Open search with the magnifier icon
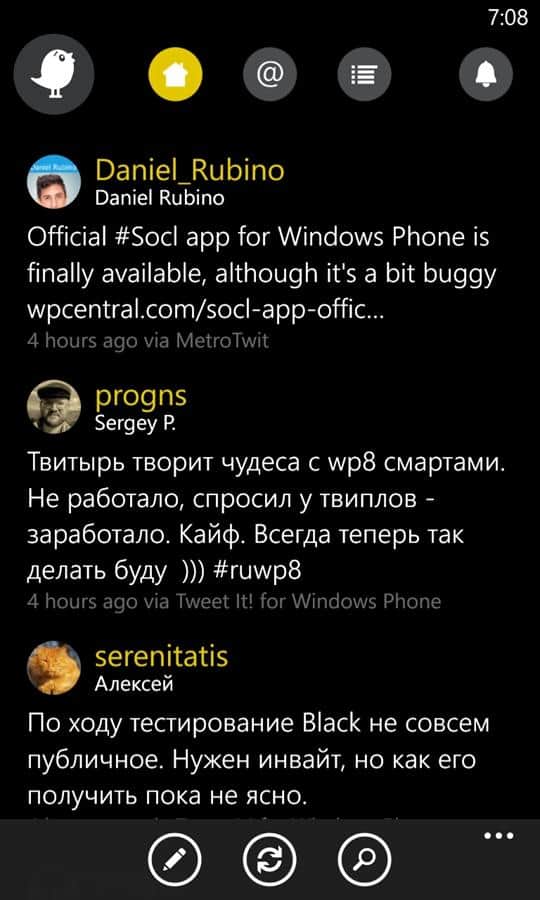This screenshot has height=900, width=540. [x=364, y=858]
